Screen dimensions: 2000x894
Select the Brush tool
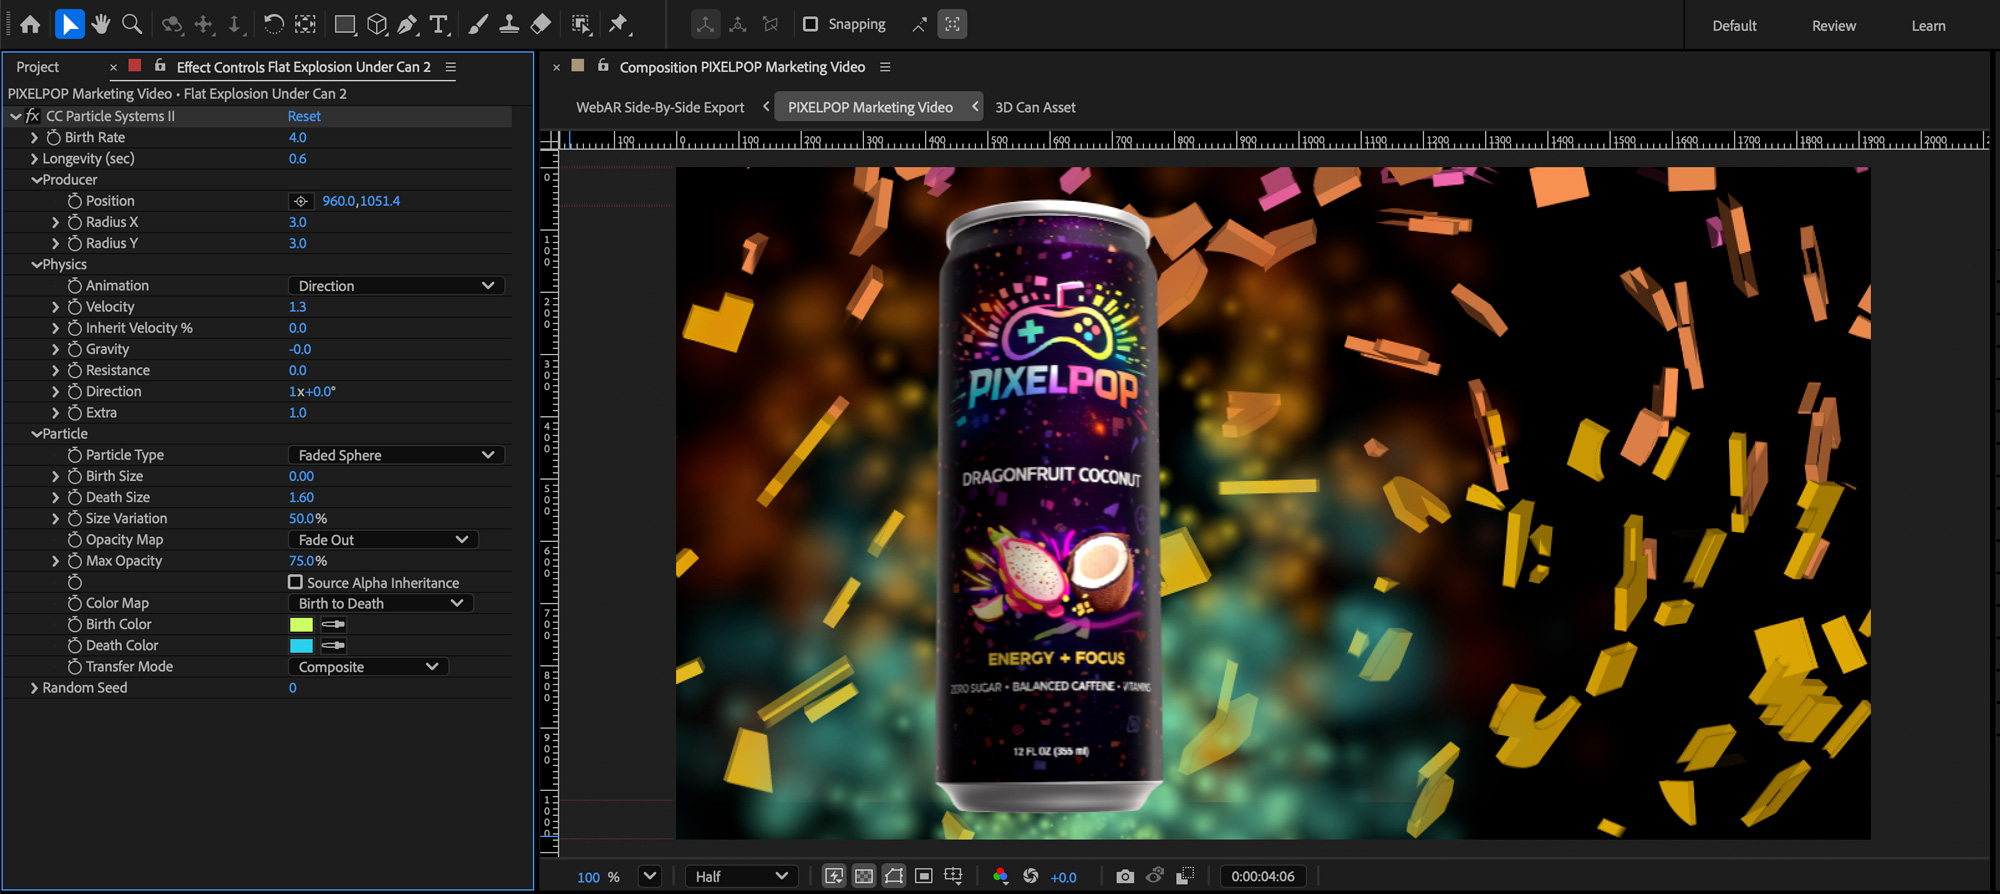(x=478, y=24)
